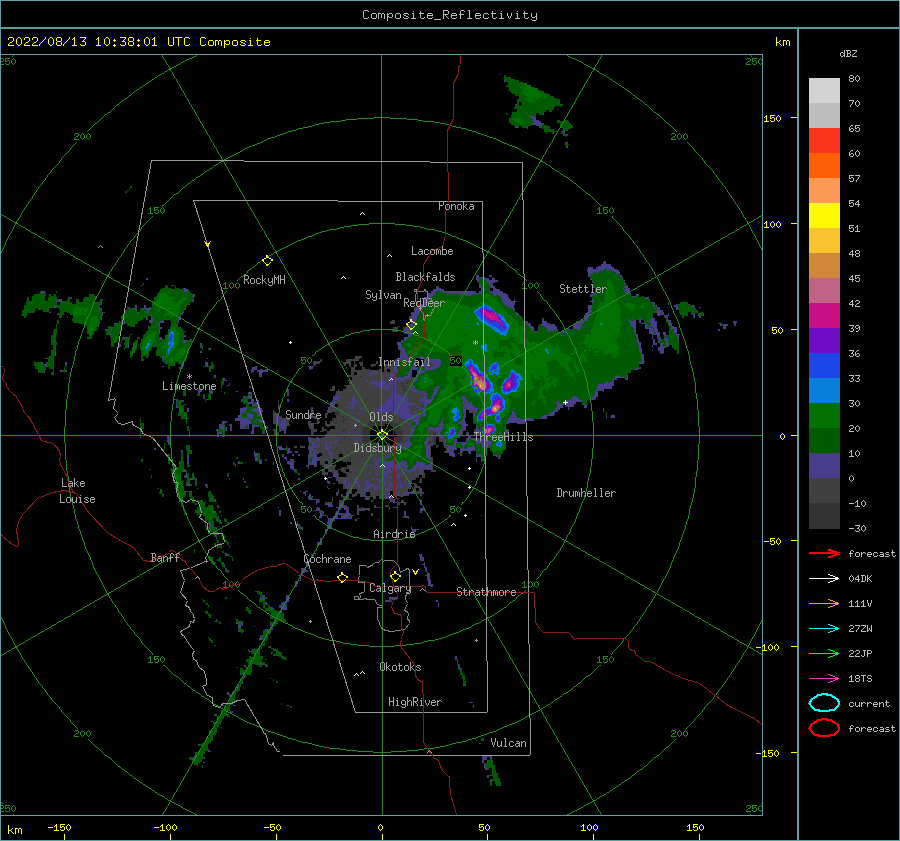Image resolution: width=900 pixels, height=841 pixels.
Task: Click the Strathmore label
Action: (486, 592)
